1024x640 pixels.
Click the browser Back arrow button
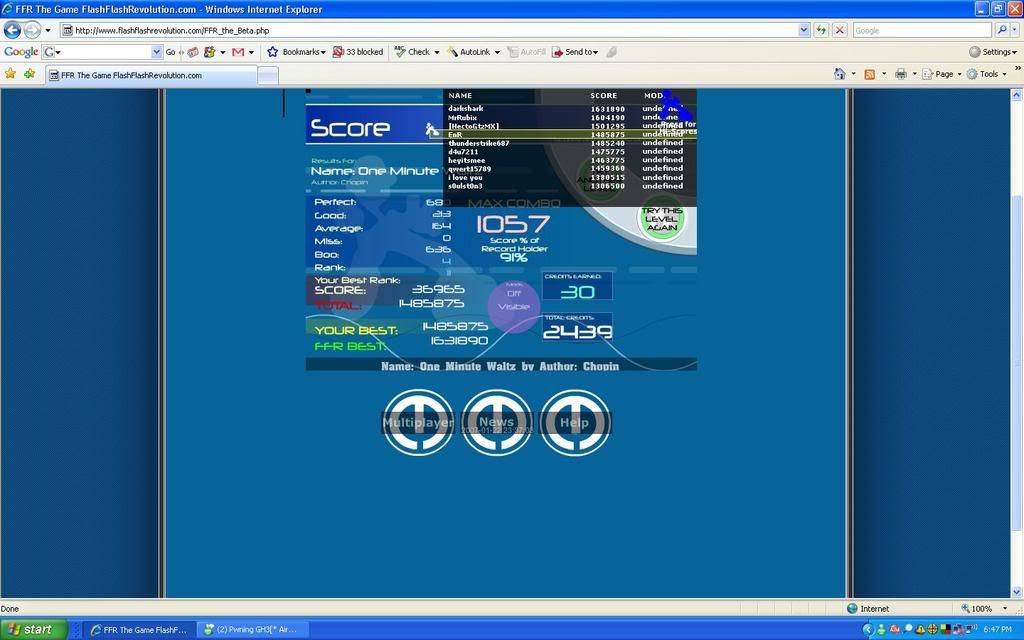click(x=13, y=30)
